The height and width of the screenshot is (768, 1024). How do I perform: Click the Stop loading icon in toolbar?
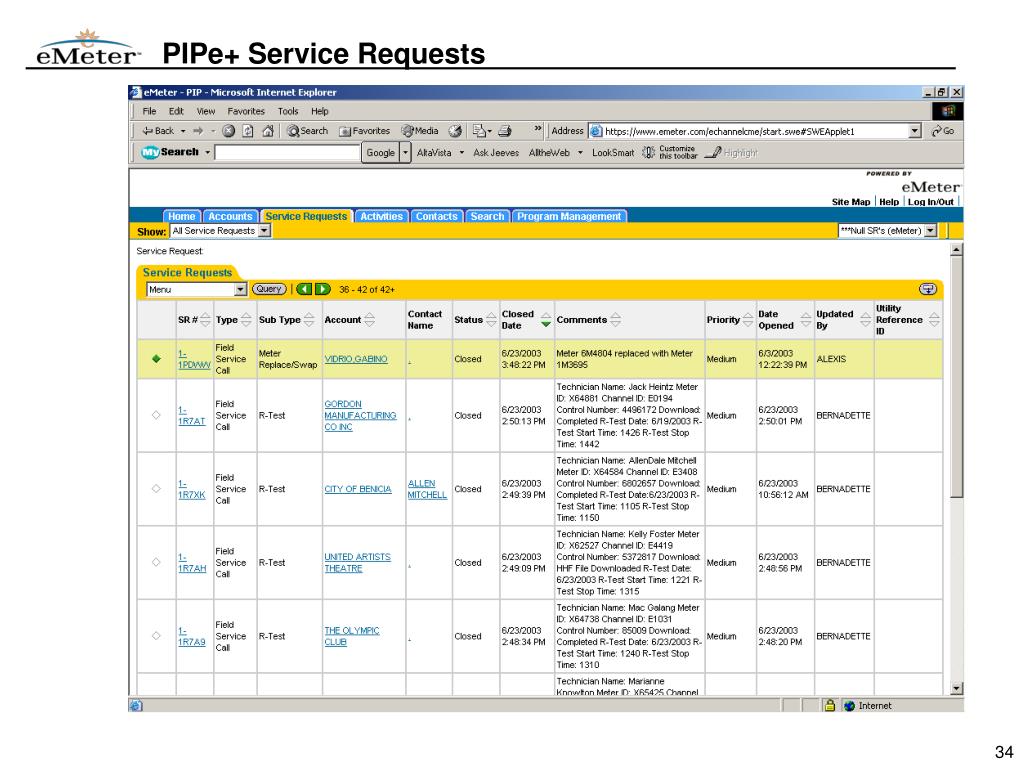(x=229, y=131)
